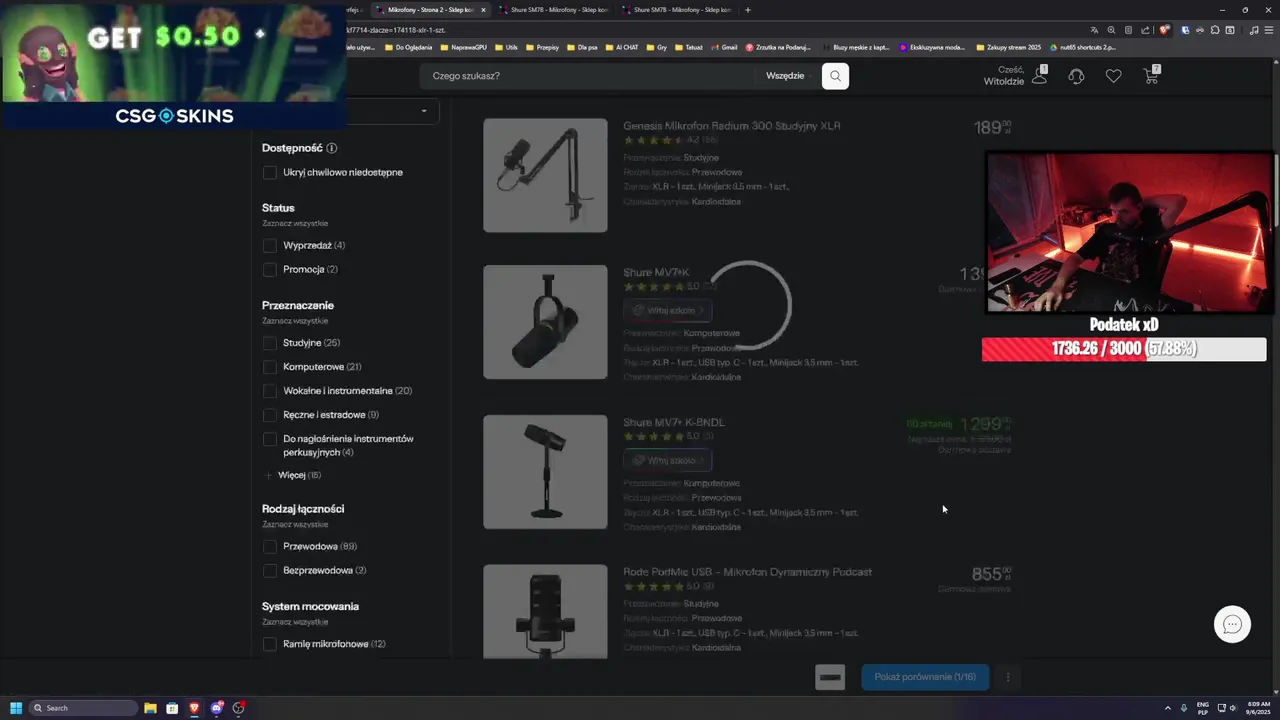Enable the Promocja filter
This screenshot has width=1280, height=720.
(269, 269)
